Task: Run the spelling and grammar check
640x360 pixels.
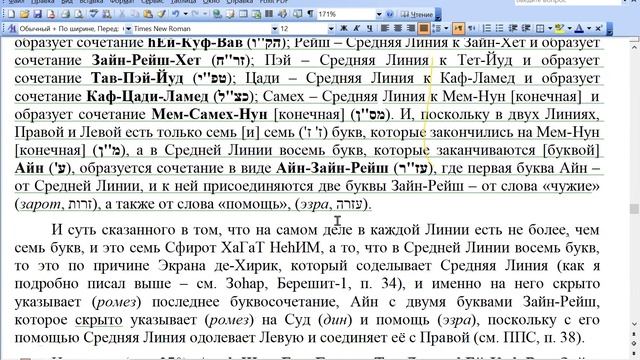Action: [94, 14]
